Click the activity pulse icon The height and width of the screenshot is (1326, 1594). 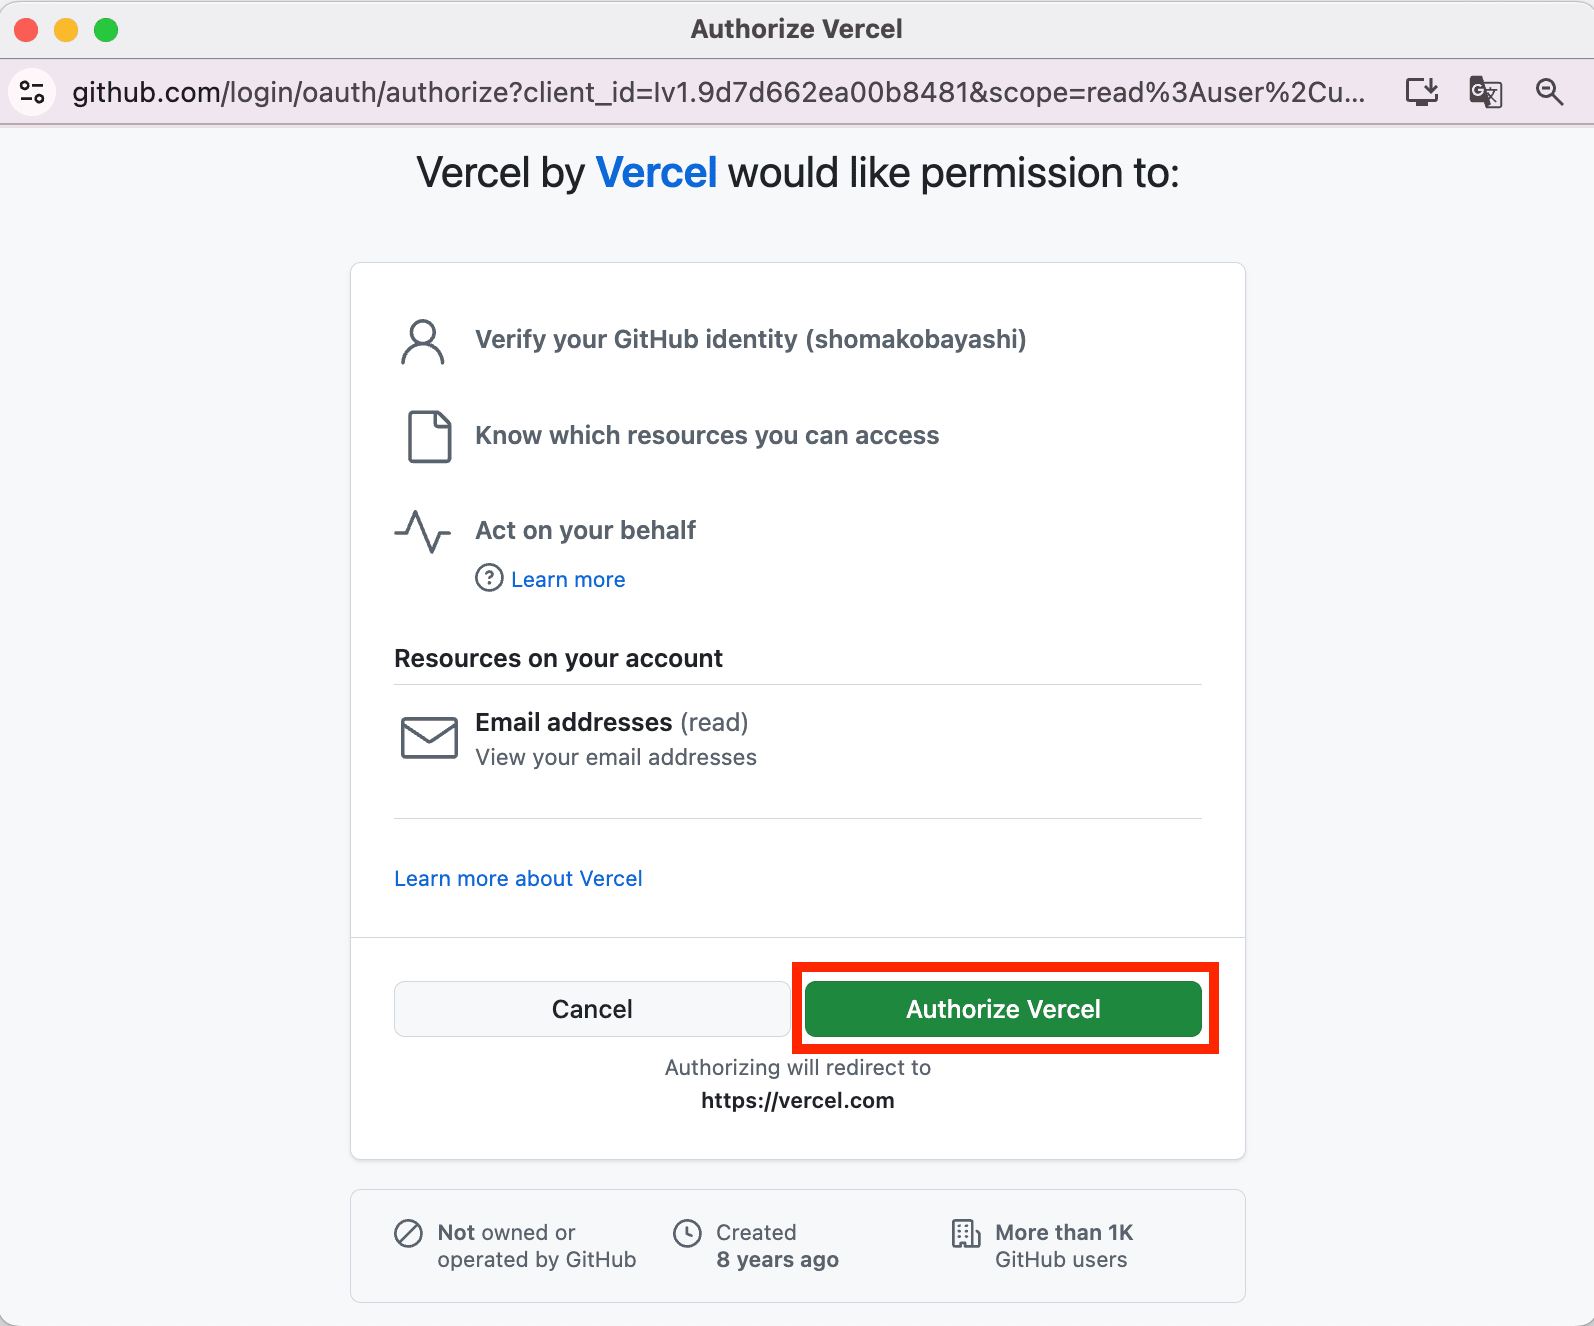point(423,531)
